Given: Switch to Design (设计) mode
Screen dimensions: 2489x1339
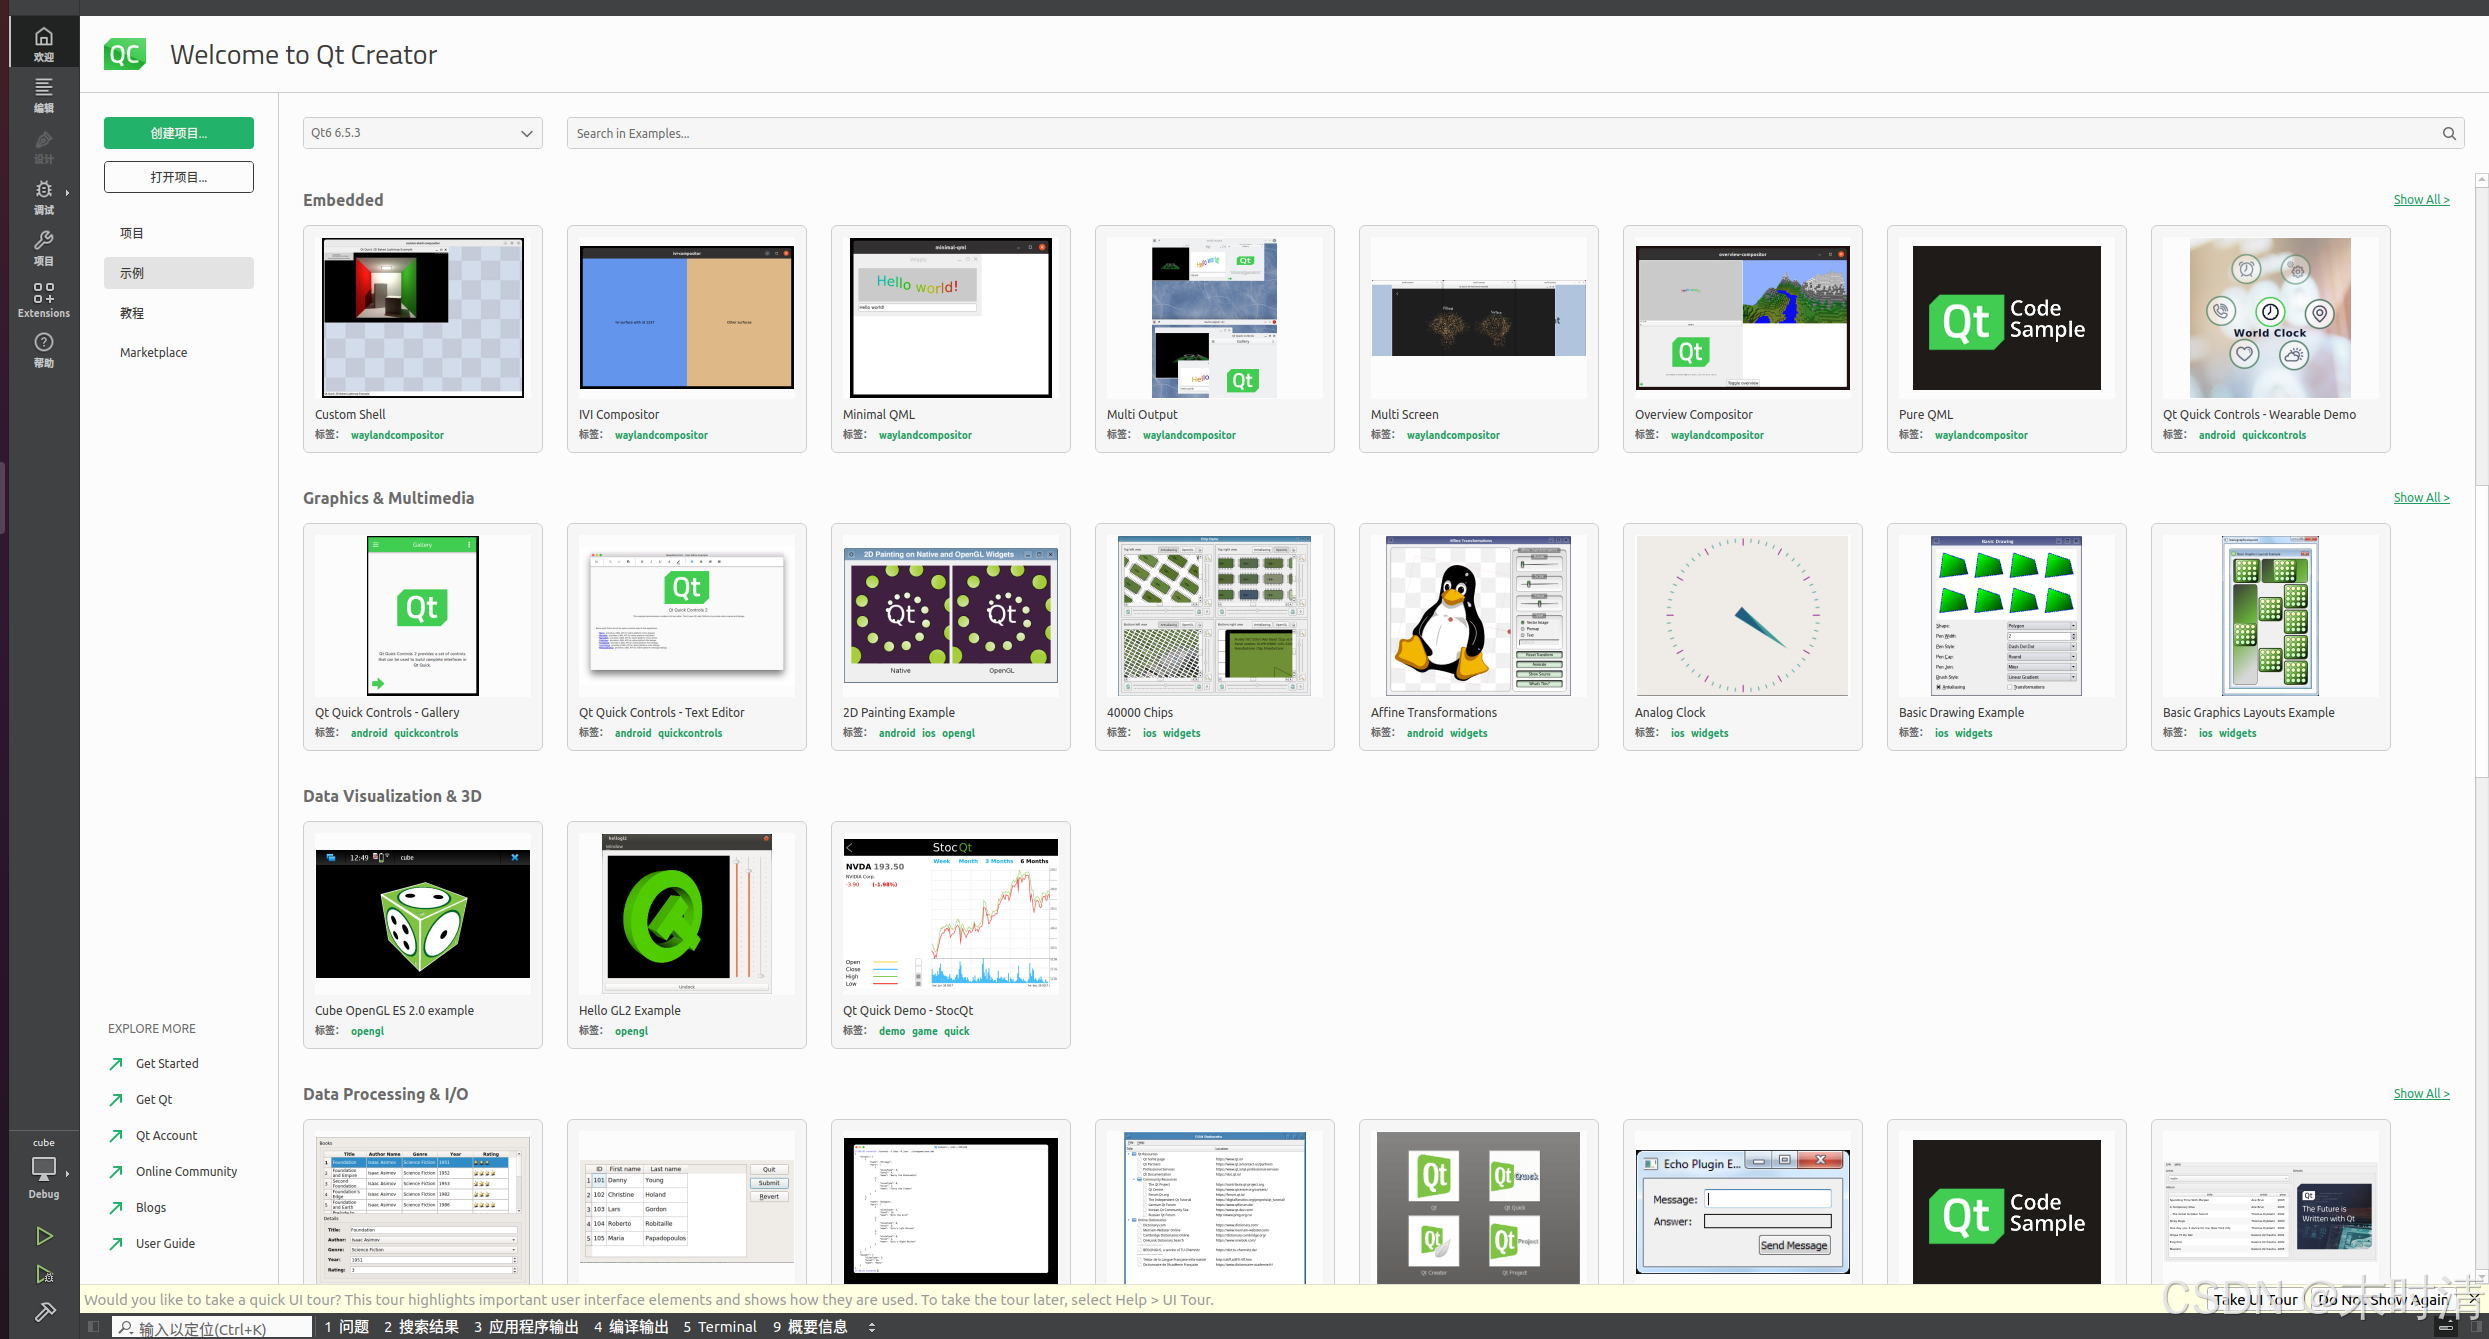Looking at the screenshot, I should pos(44,146).
